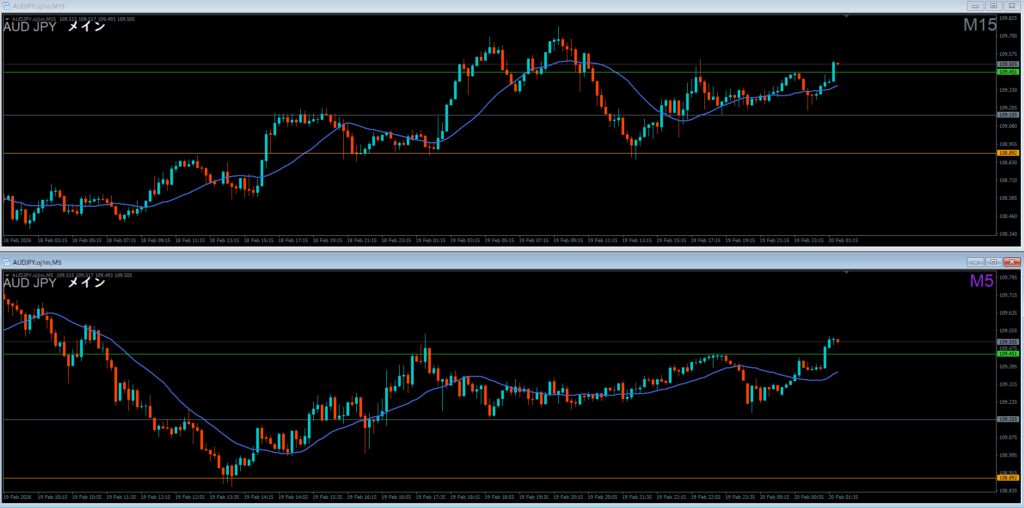Click the M15 timeframe label

click(979, 26)
